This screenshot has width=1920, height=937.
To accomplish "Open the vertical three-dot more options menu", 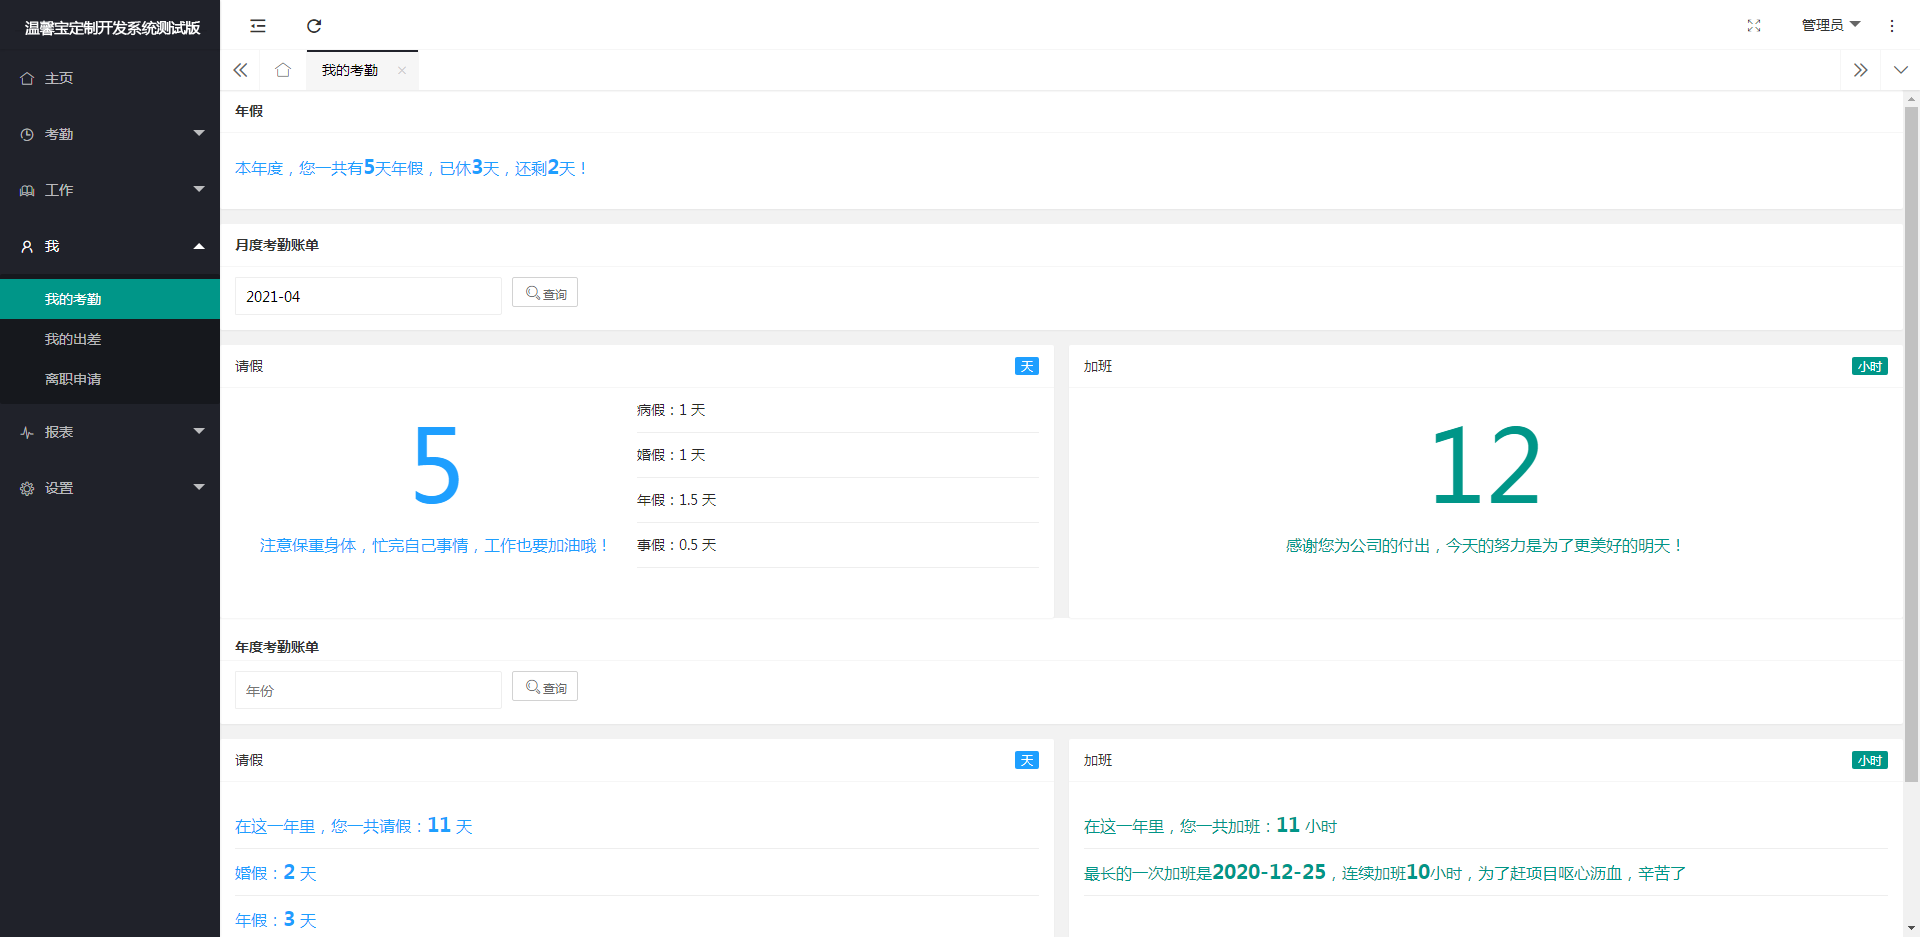I will tap(1891, 26).
